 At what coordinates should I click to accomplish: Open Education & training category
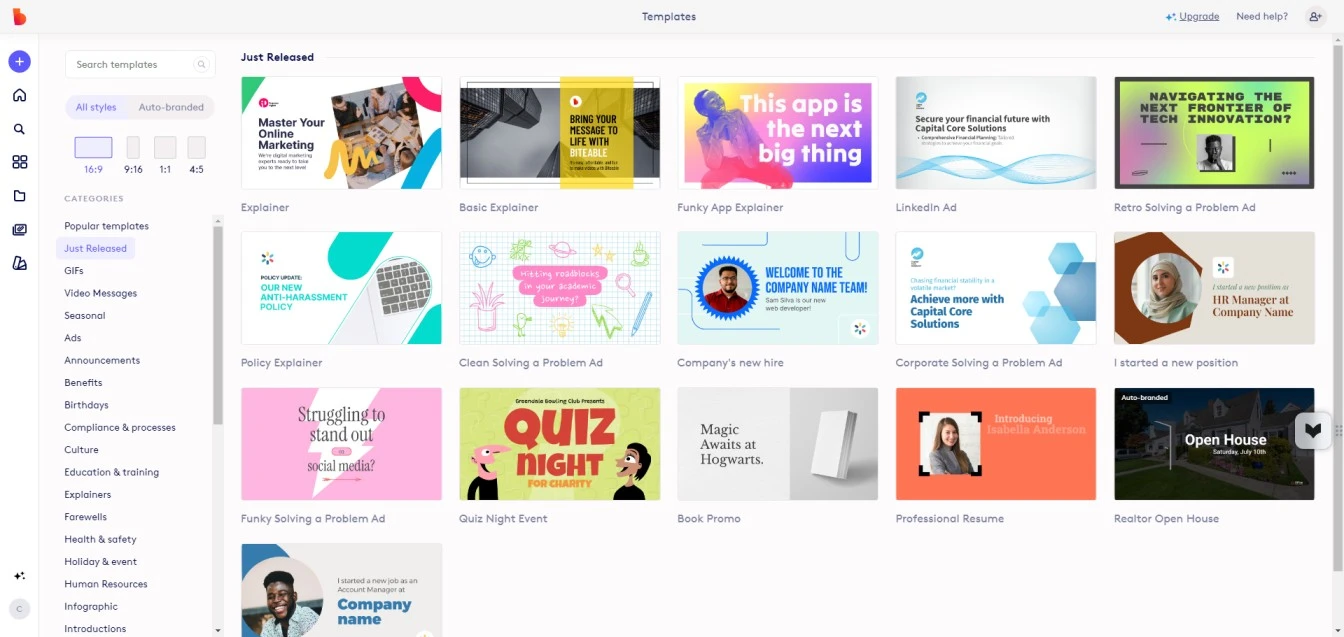111,472
